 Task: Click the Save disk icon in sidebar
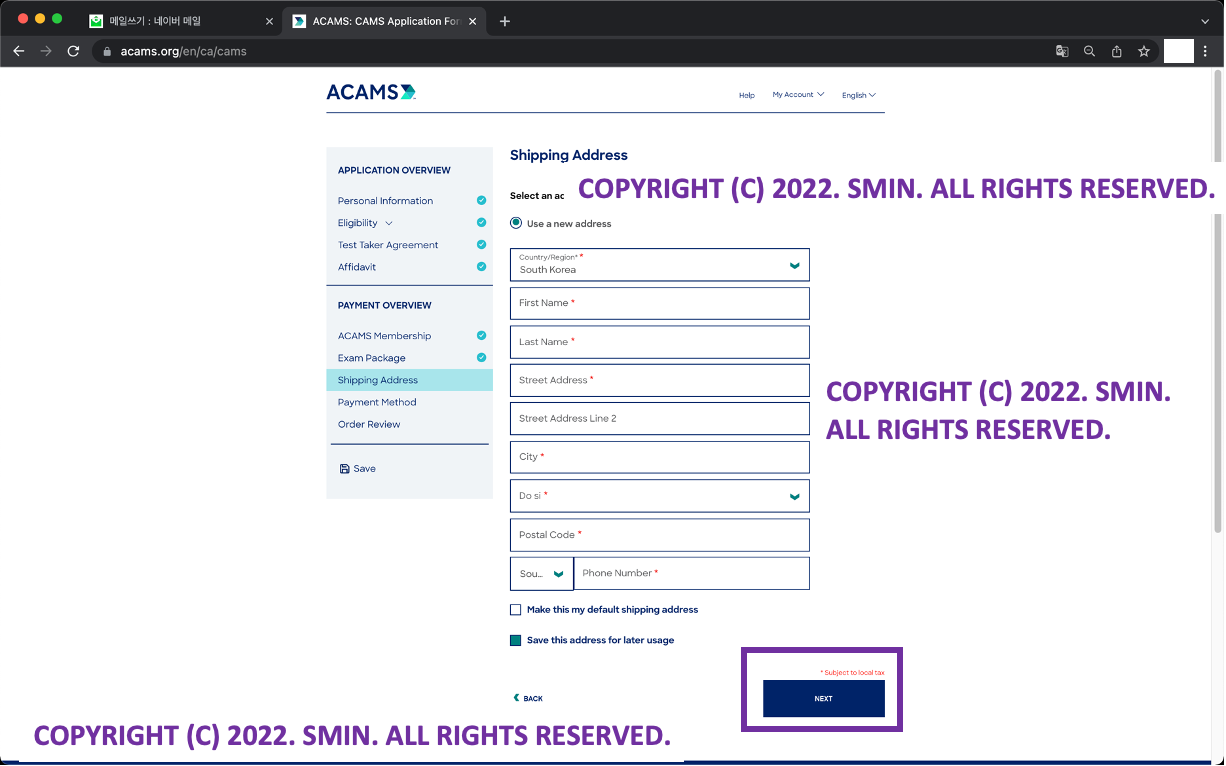click(x=345, y=468)
